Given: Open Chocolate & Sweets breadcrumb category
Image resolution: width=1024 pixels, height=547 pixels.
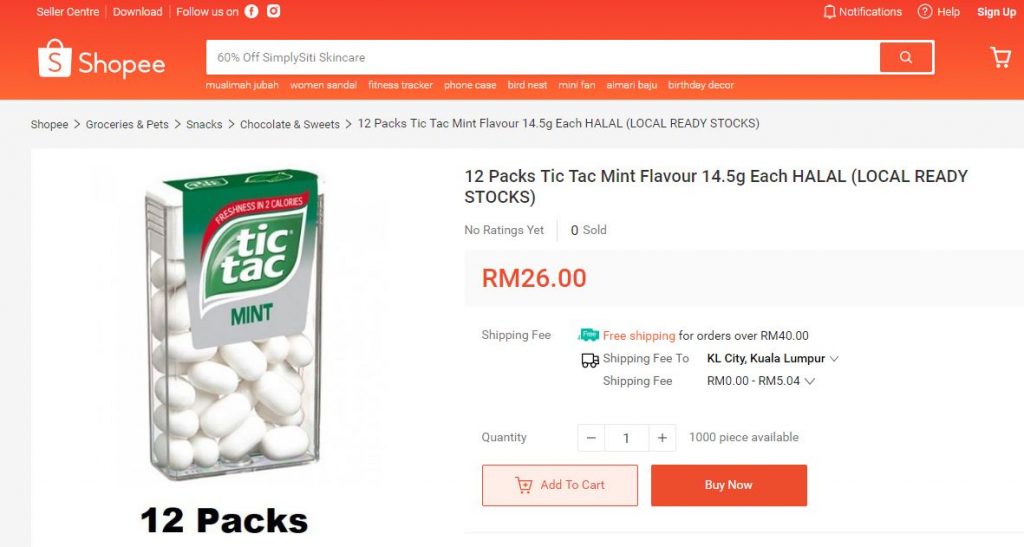Looking at the screenshot, I should click(x=290, y=124).
